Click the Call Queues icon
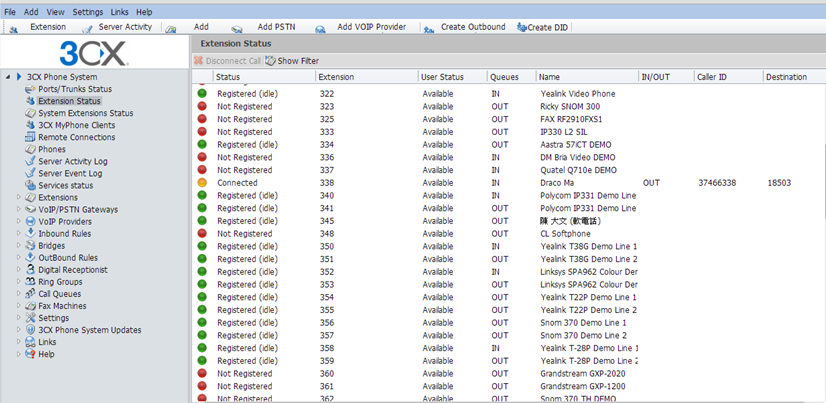Image resolution: width=826 pixels, height=403 pixels. 30,294
